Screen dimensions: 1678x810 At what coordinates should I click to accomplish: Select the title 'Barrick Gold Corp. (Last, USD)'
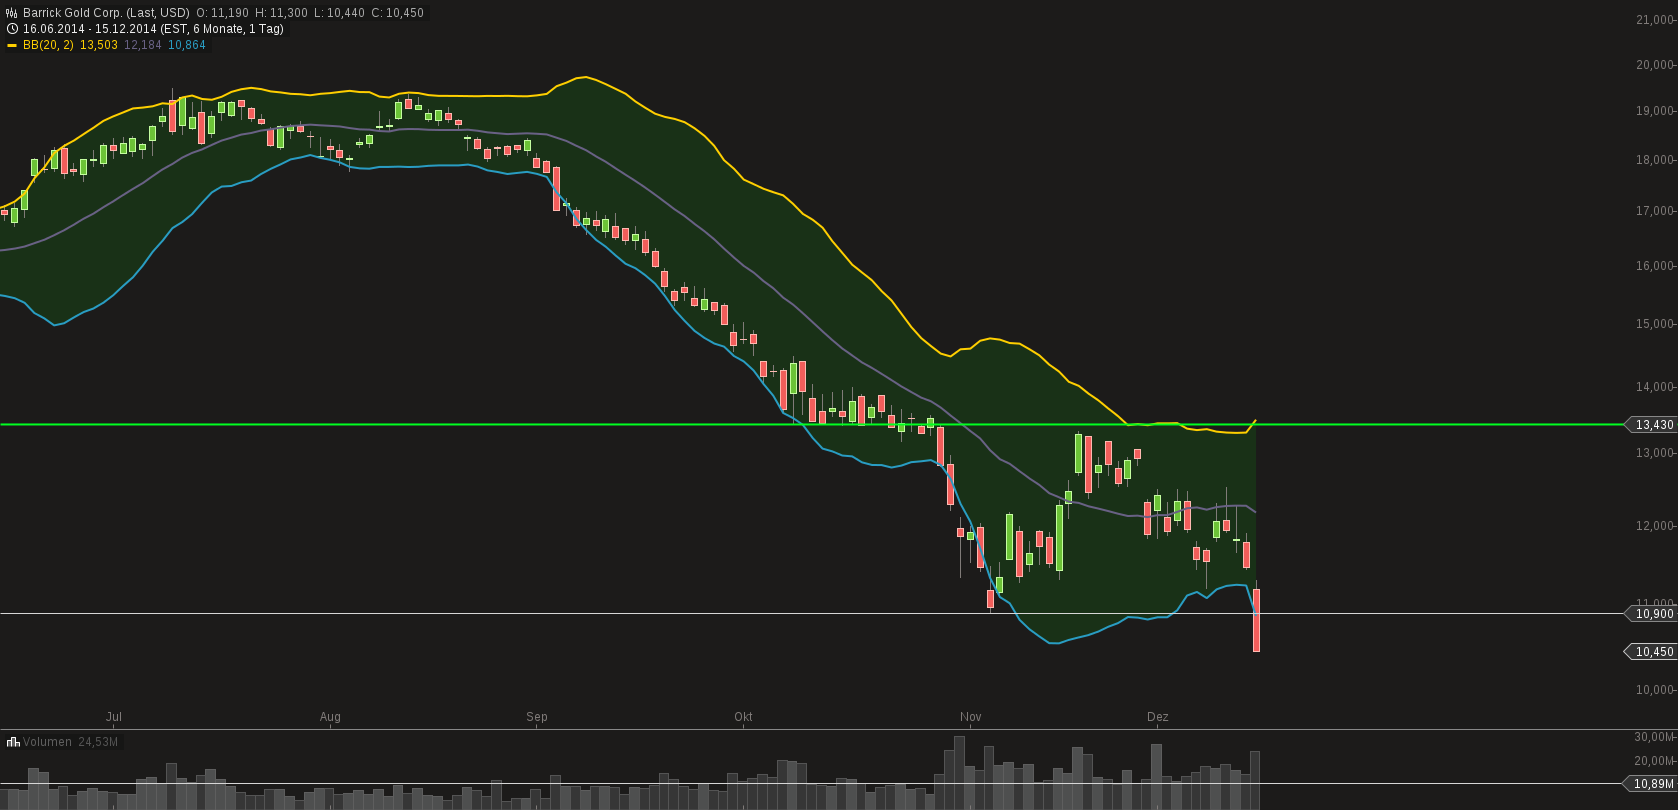click(106, 13)
